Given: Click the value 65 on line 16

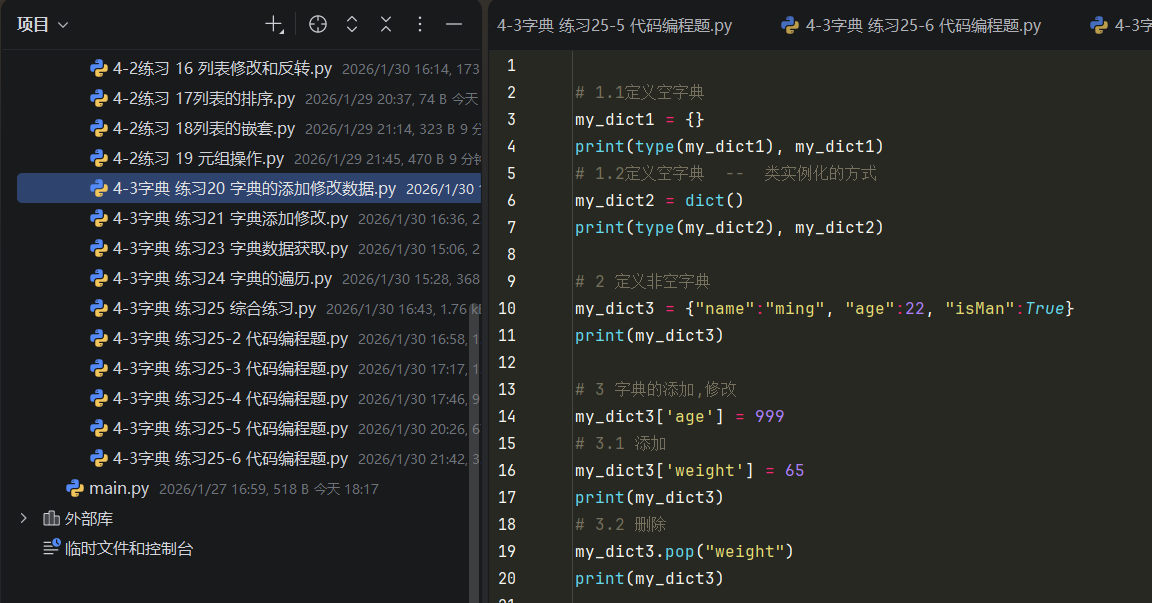Looking at the screenshot, I should pos(794,471).
